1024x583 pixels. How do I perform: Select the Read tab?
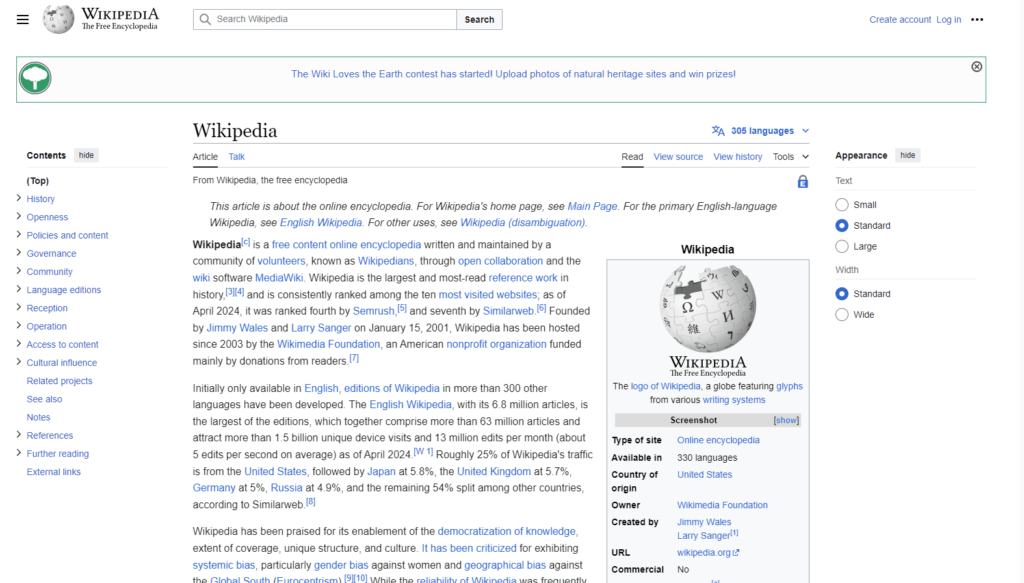pyautogui.click(x=632, y=157)
